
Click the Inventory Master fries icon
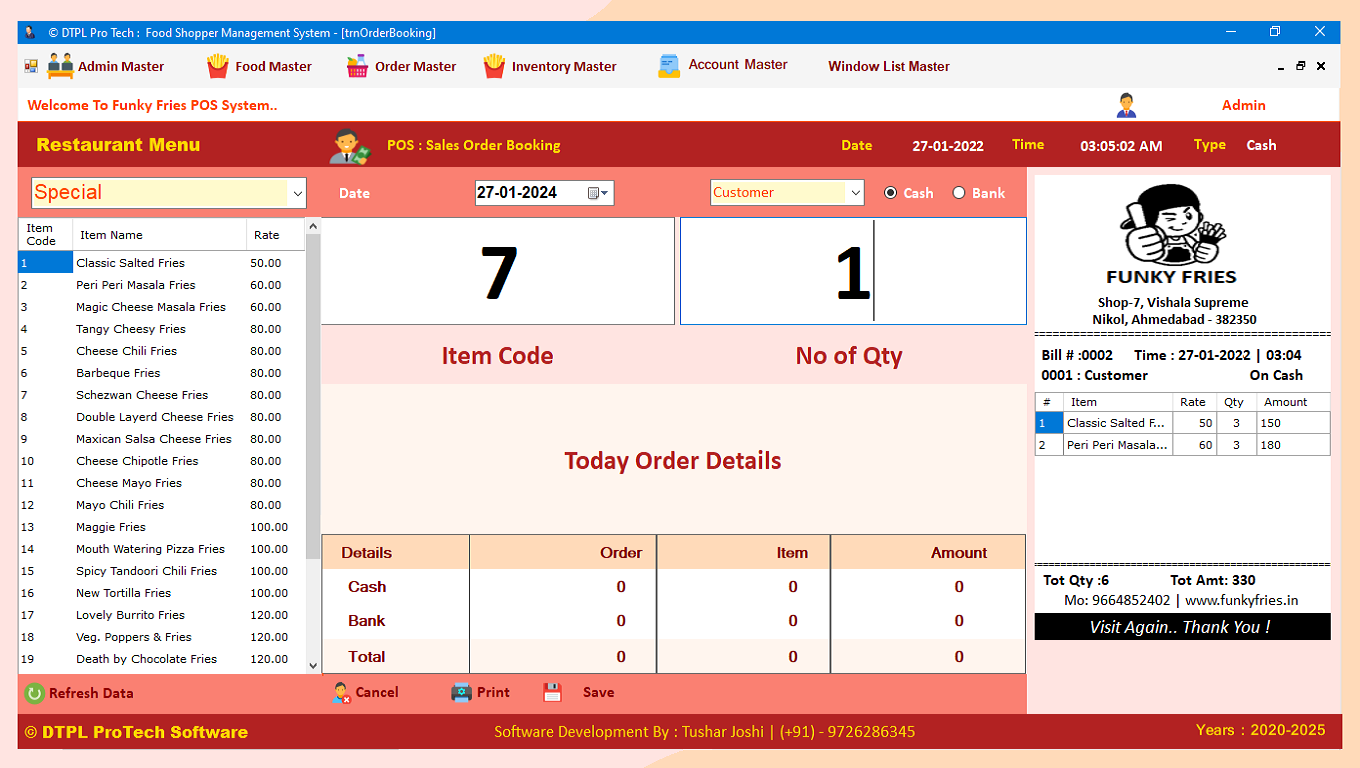[494, 66]
